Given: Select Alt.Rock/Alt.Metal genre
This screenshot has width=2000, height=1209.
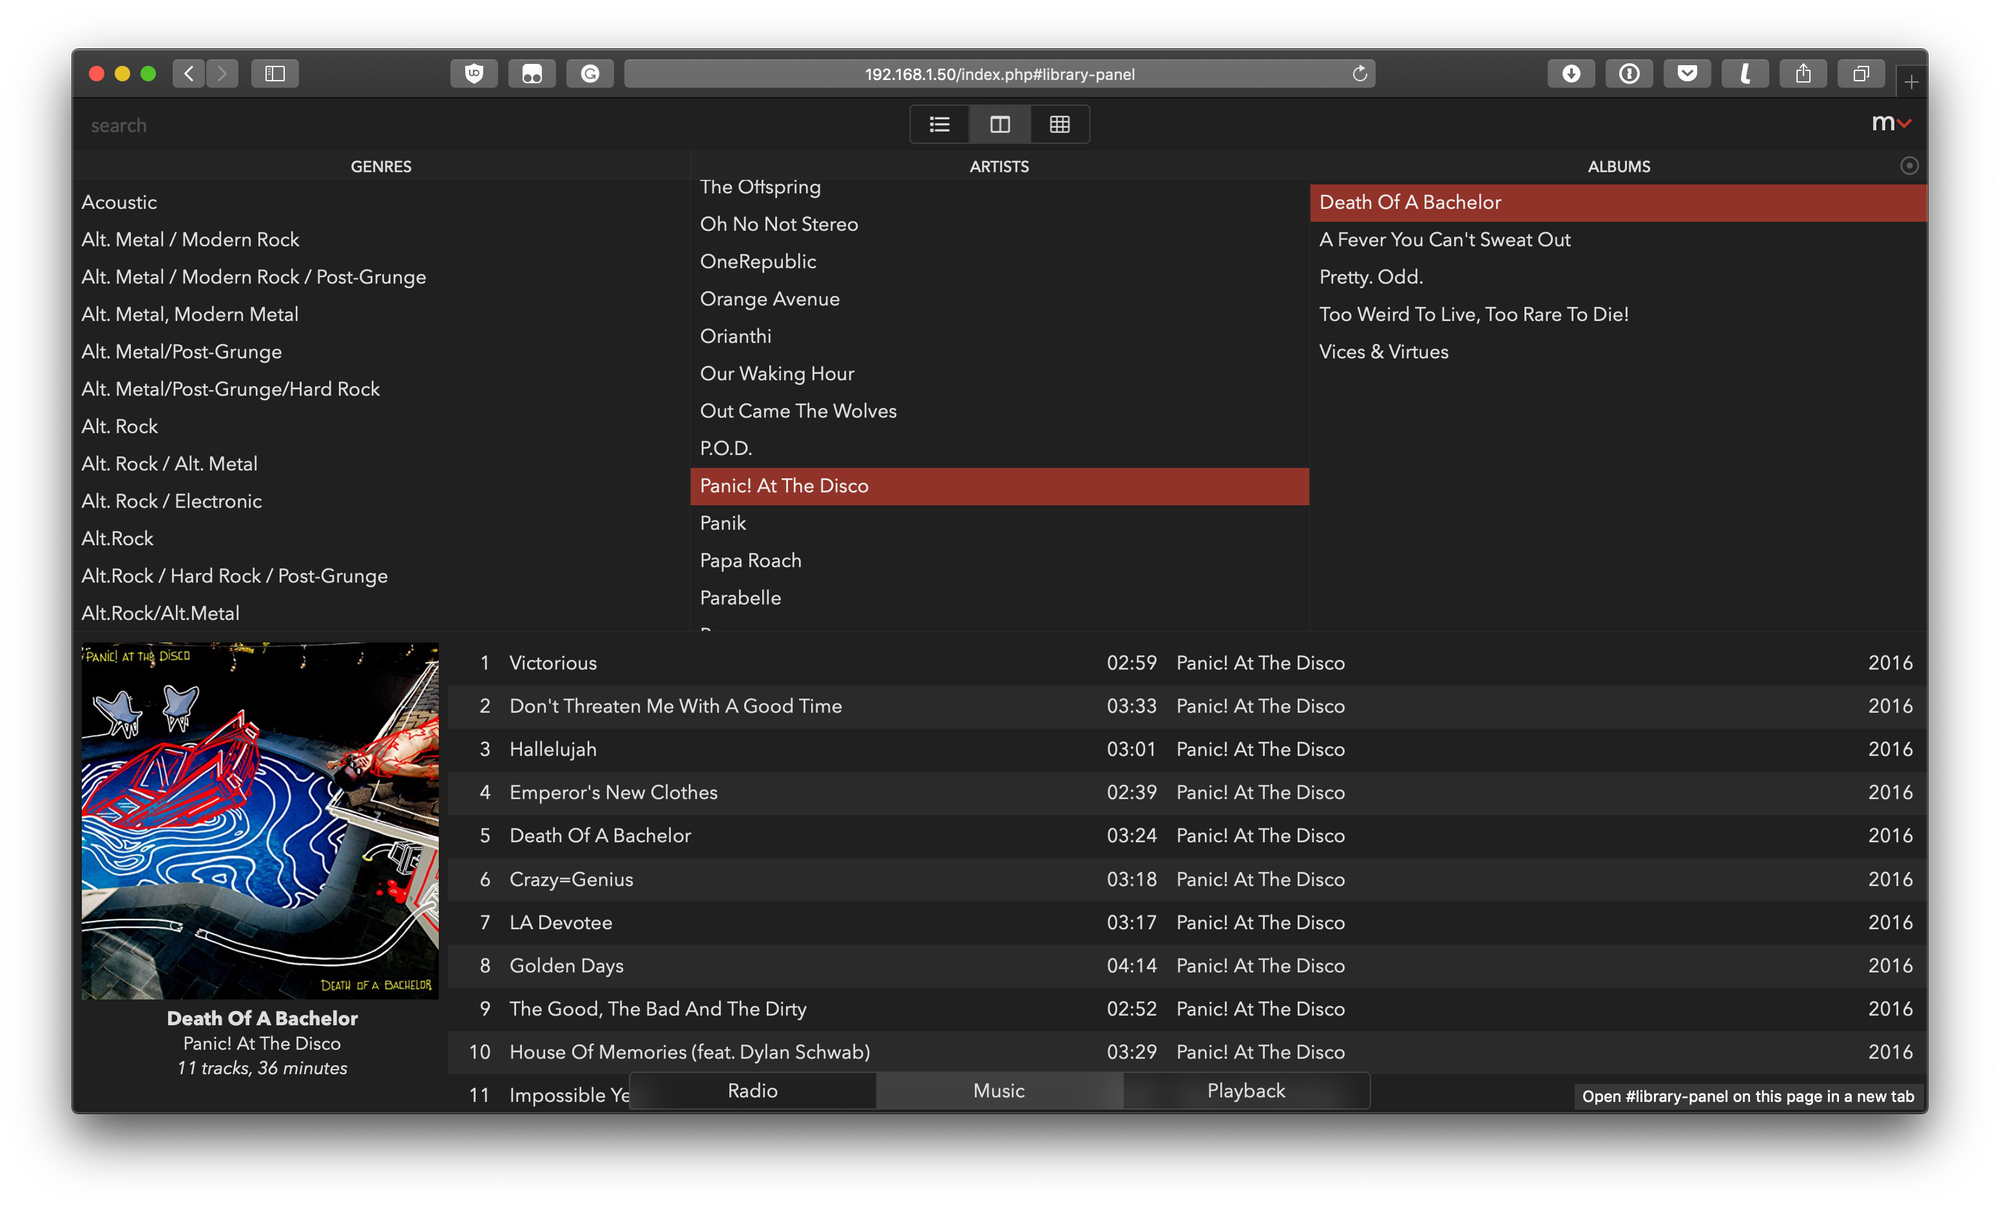Looking at the screenshot, I should point(381,613).
